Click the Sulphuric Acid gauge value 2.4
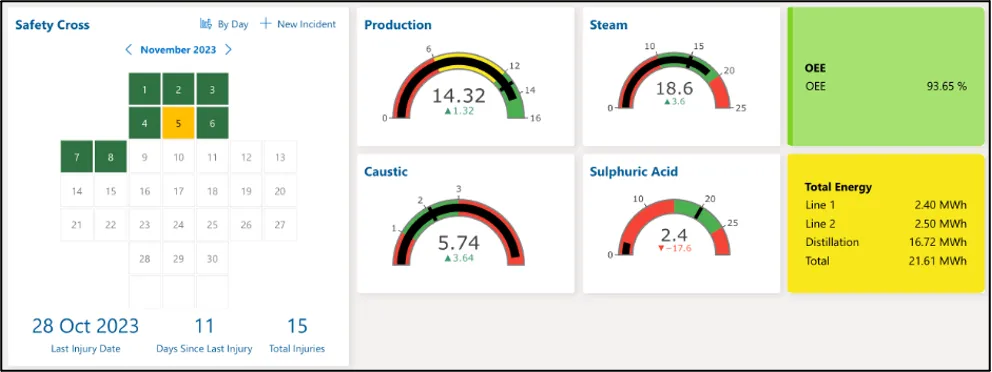Viewport: 992px width, 372px height. 674,235
